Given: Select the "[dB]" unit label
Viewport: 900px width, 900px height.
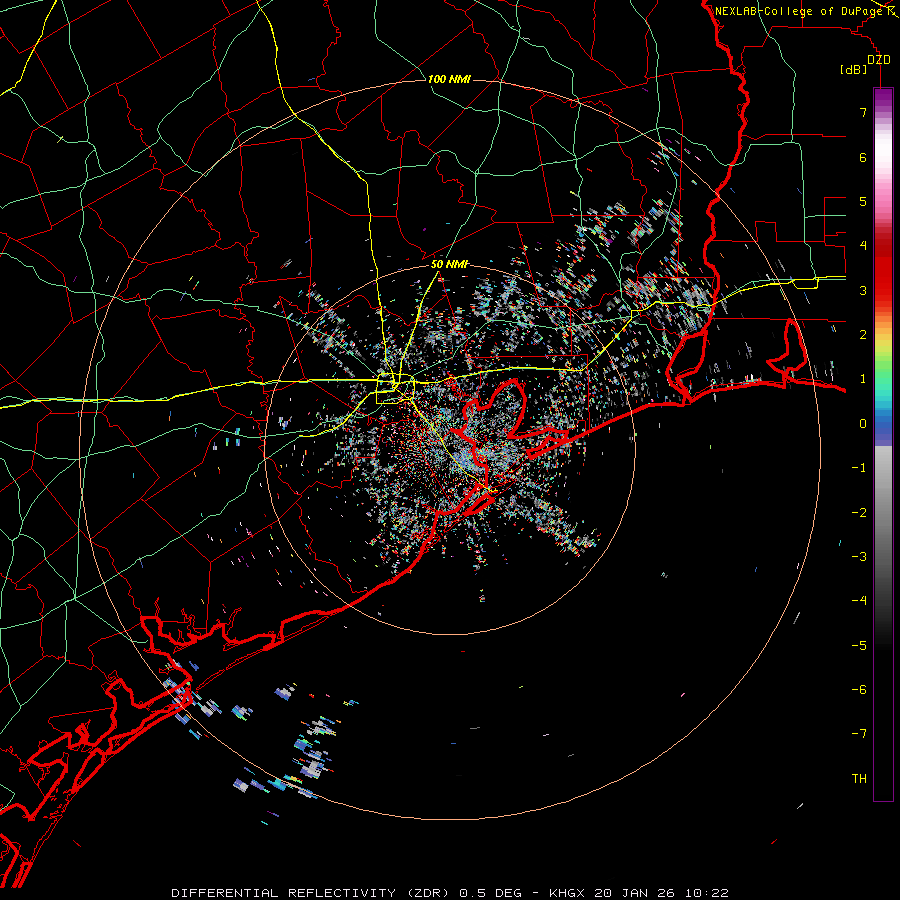Looking at the screenshot, I should click(854, 70).
